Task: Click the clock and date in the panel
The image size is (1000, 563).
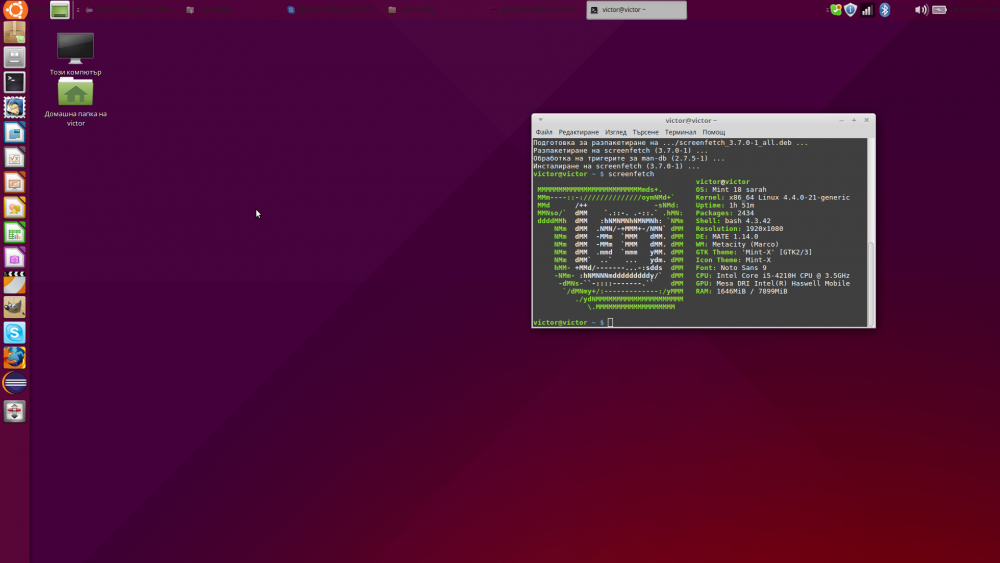Action: [x=974, y=10]
